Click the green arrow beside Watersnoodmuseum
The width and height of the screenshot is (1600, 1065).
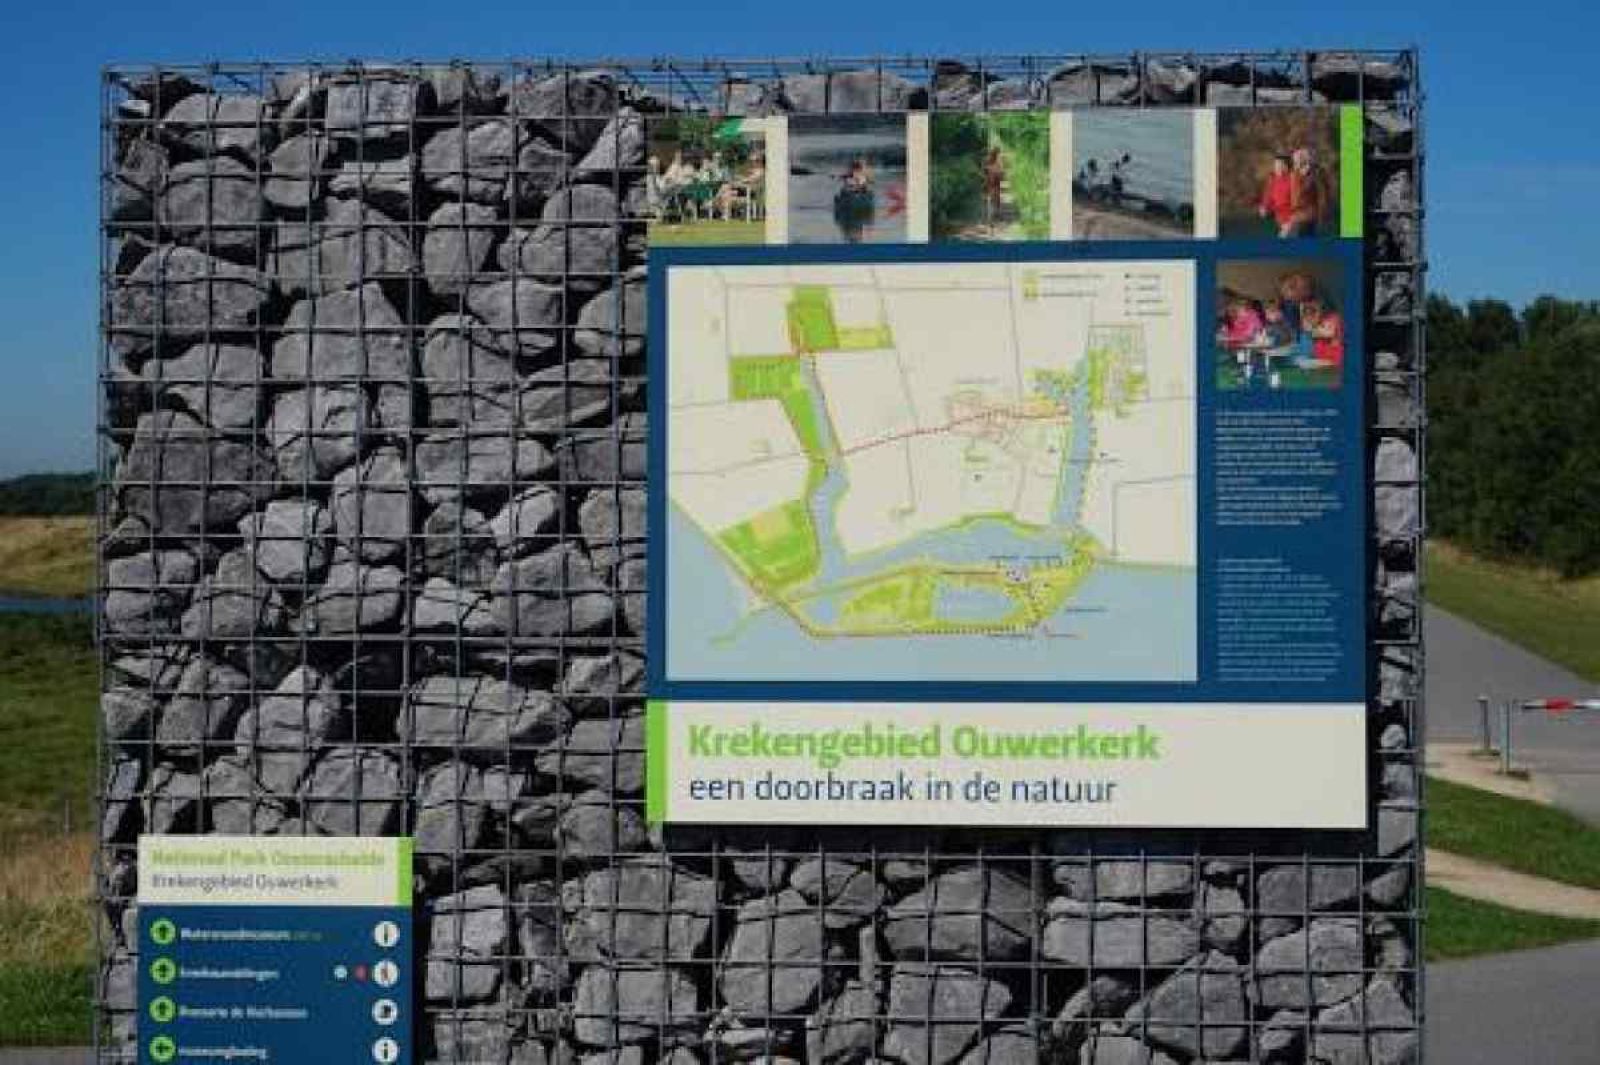click(x=162, y=933)
